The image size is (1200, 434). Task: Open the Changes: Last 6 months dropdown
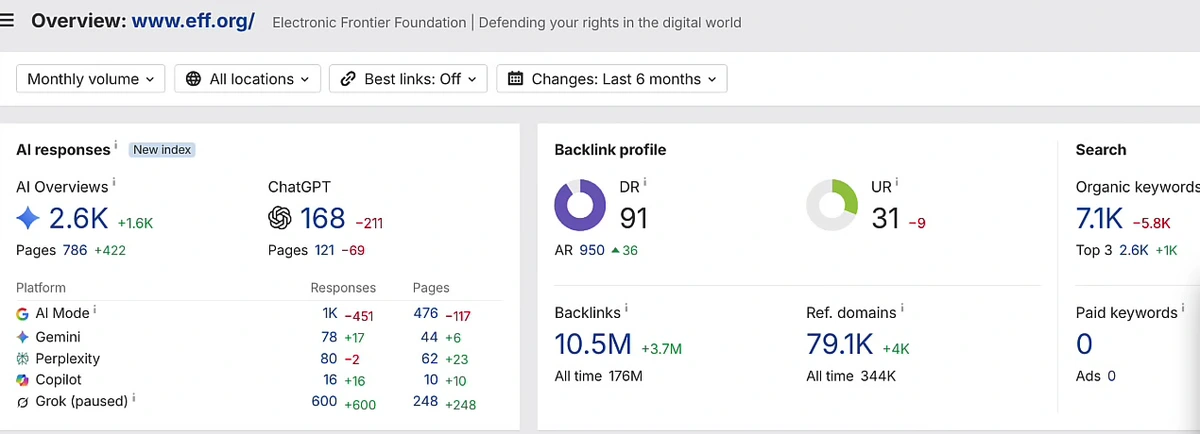(612, 79)
